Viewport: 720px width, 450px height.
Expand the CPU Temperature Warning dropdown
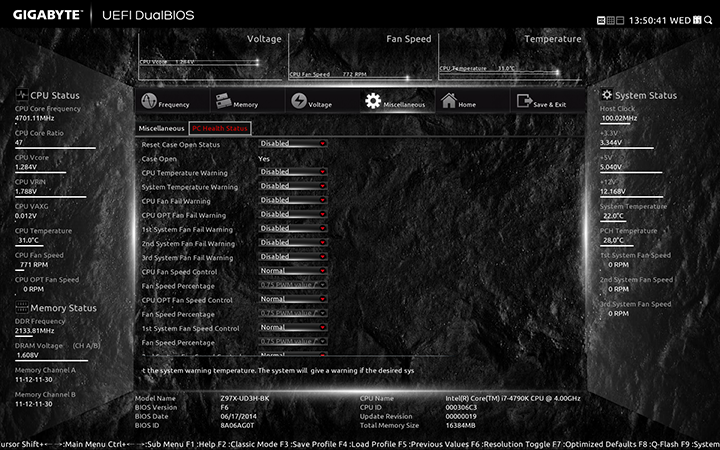[293, 172]
